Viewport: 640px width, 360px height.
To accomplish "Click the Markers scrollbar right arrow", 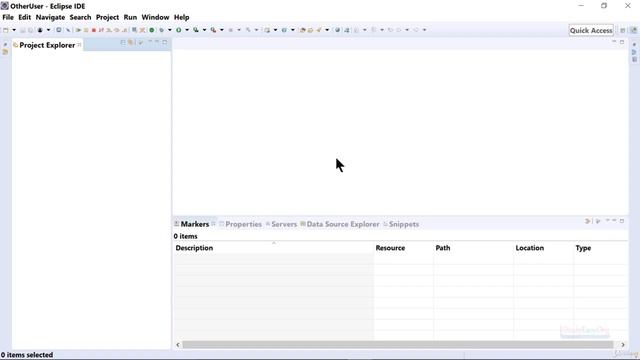I will point(623,344).
